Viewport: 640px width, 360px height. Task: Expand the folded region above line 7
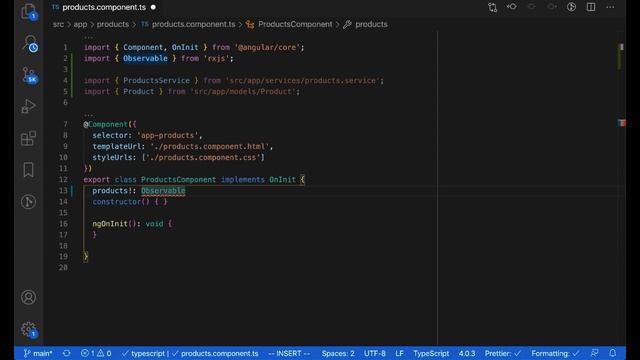coord(88,115)
